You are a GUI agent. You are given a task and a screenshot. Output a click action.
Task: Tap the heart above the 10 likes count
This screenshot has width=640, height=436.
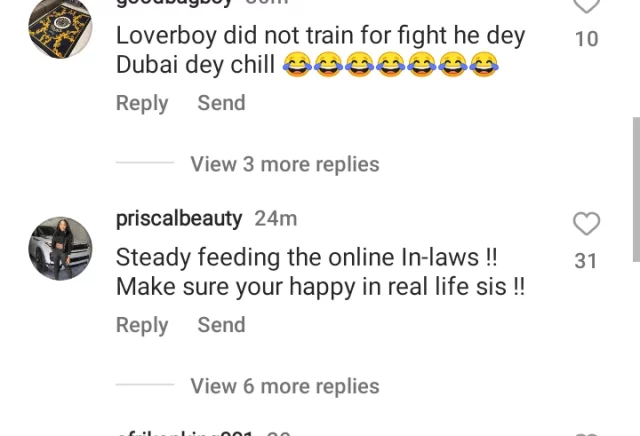(587, 6)
